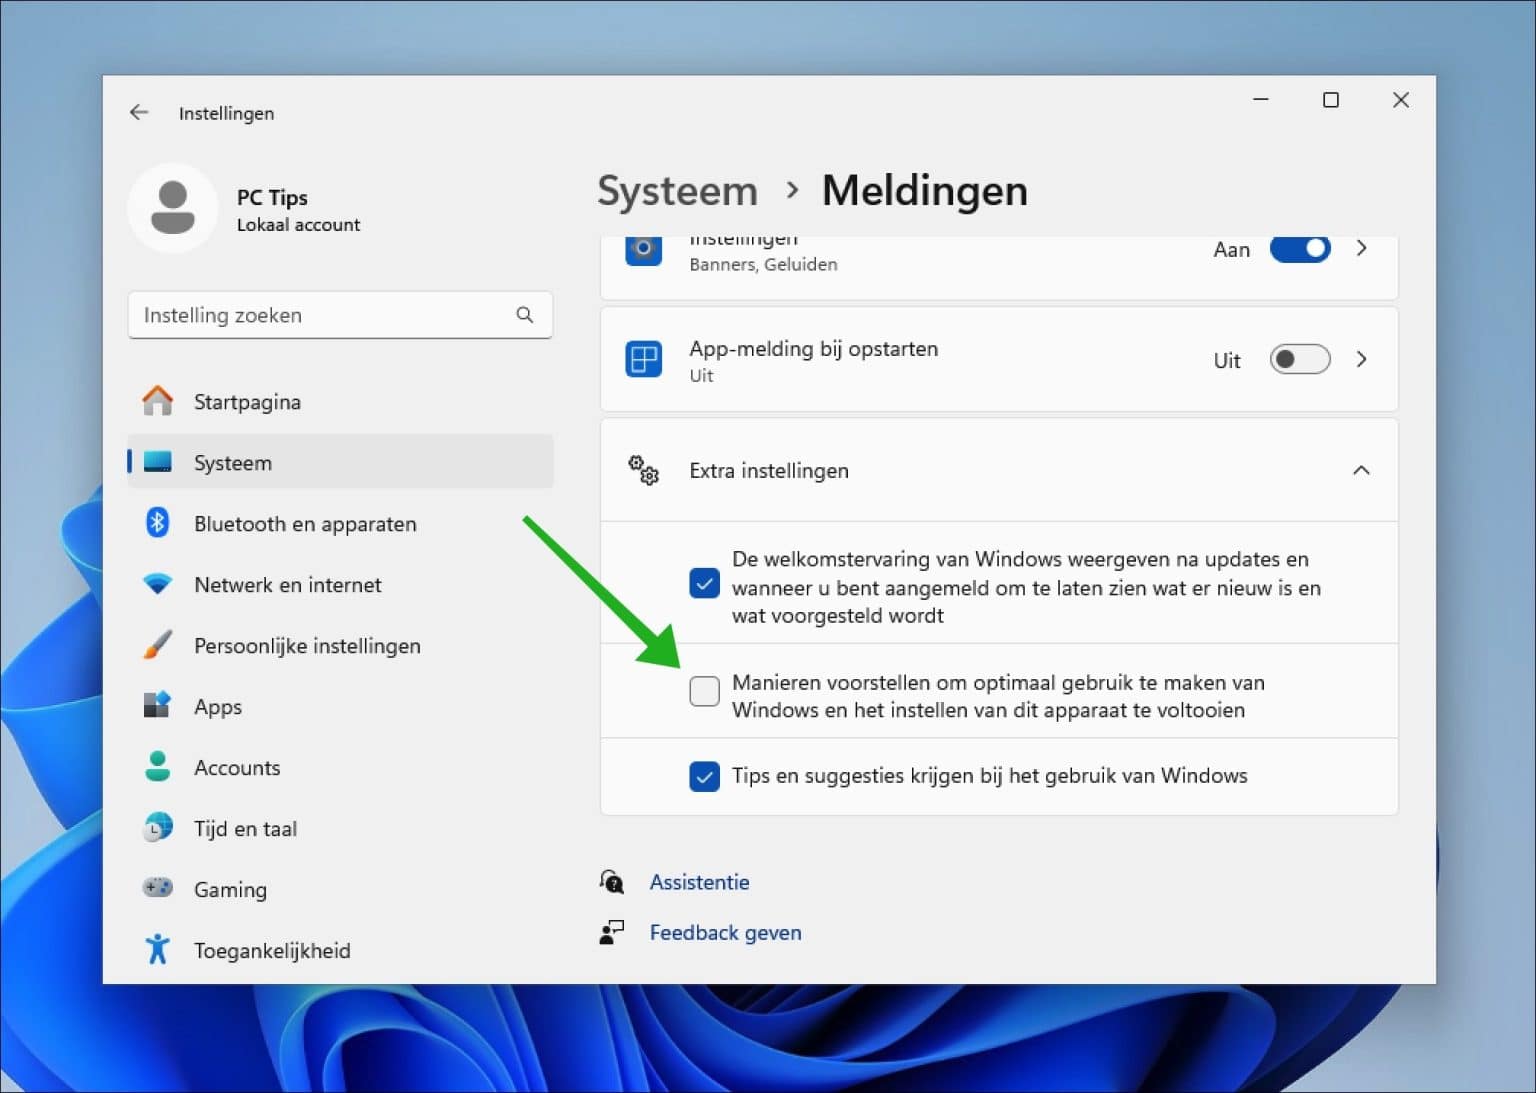Open Tijd en taal via its clock icon
The image size is (1536, 1093).
point(157,828)
